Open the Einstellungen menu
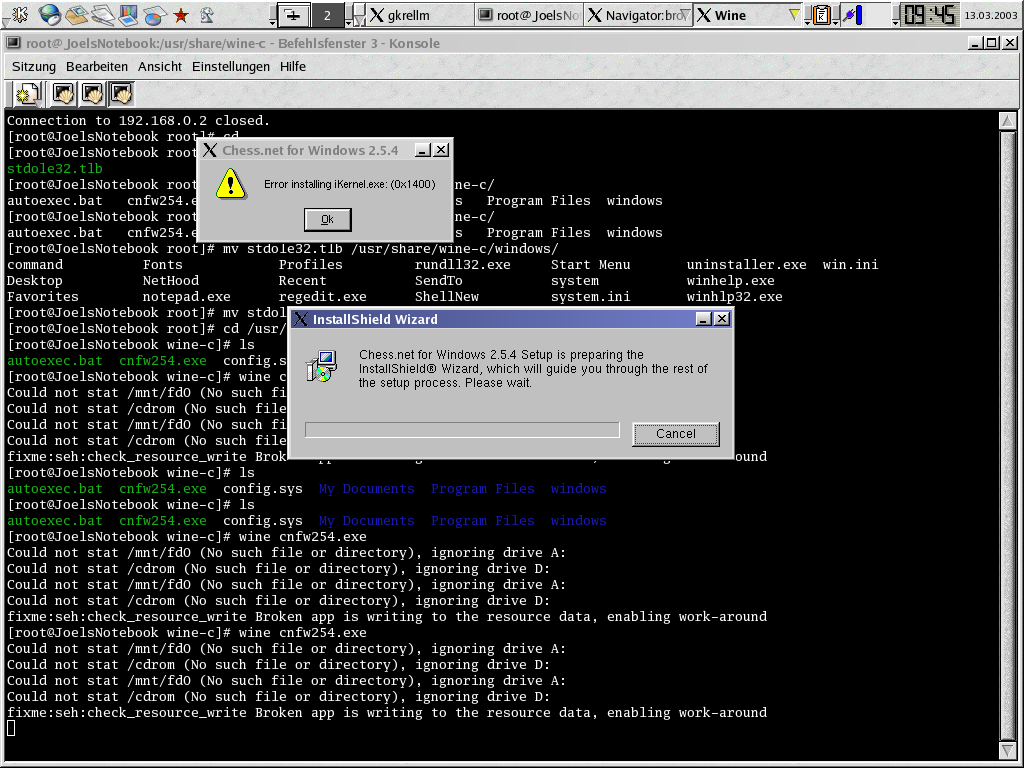The image size is (1024, 768). (x=231, y=66)
